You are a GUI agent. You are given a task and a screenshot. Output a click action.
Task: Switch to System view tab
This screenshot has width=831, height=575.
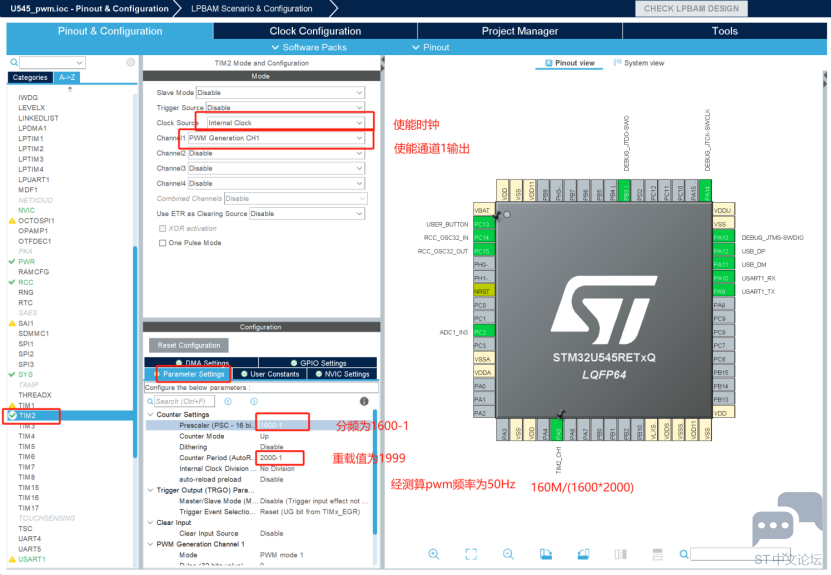[x=639, y=63]
